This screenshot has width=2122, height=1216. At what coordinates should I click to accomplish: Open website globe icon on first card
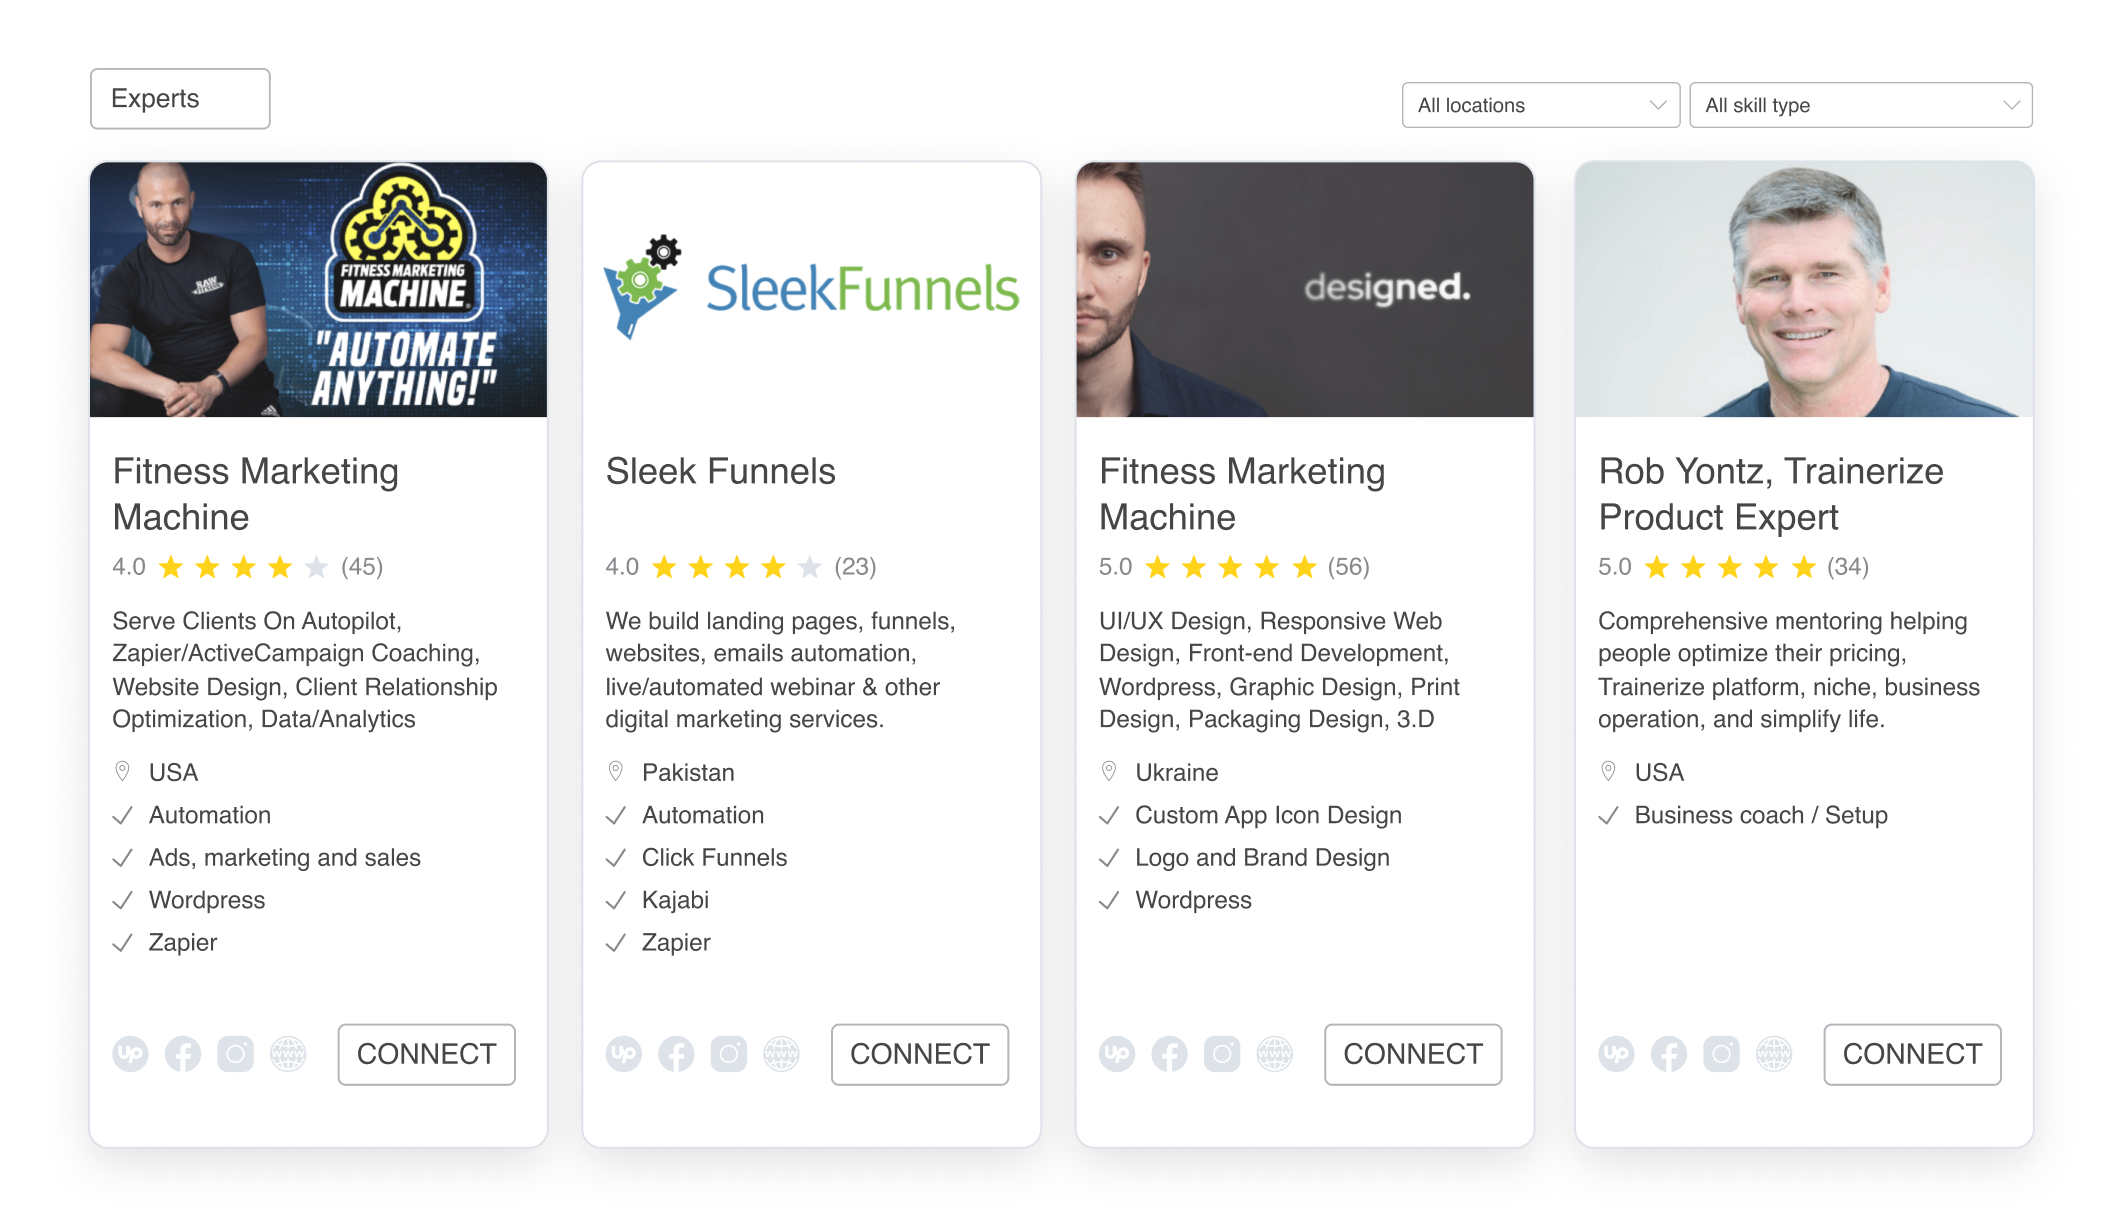click(x=288, y=1054)
